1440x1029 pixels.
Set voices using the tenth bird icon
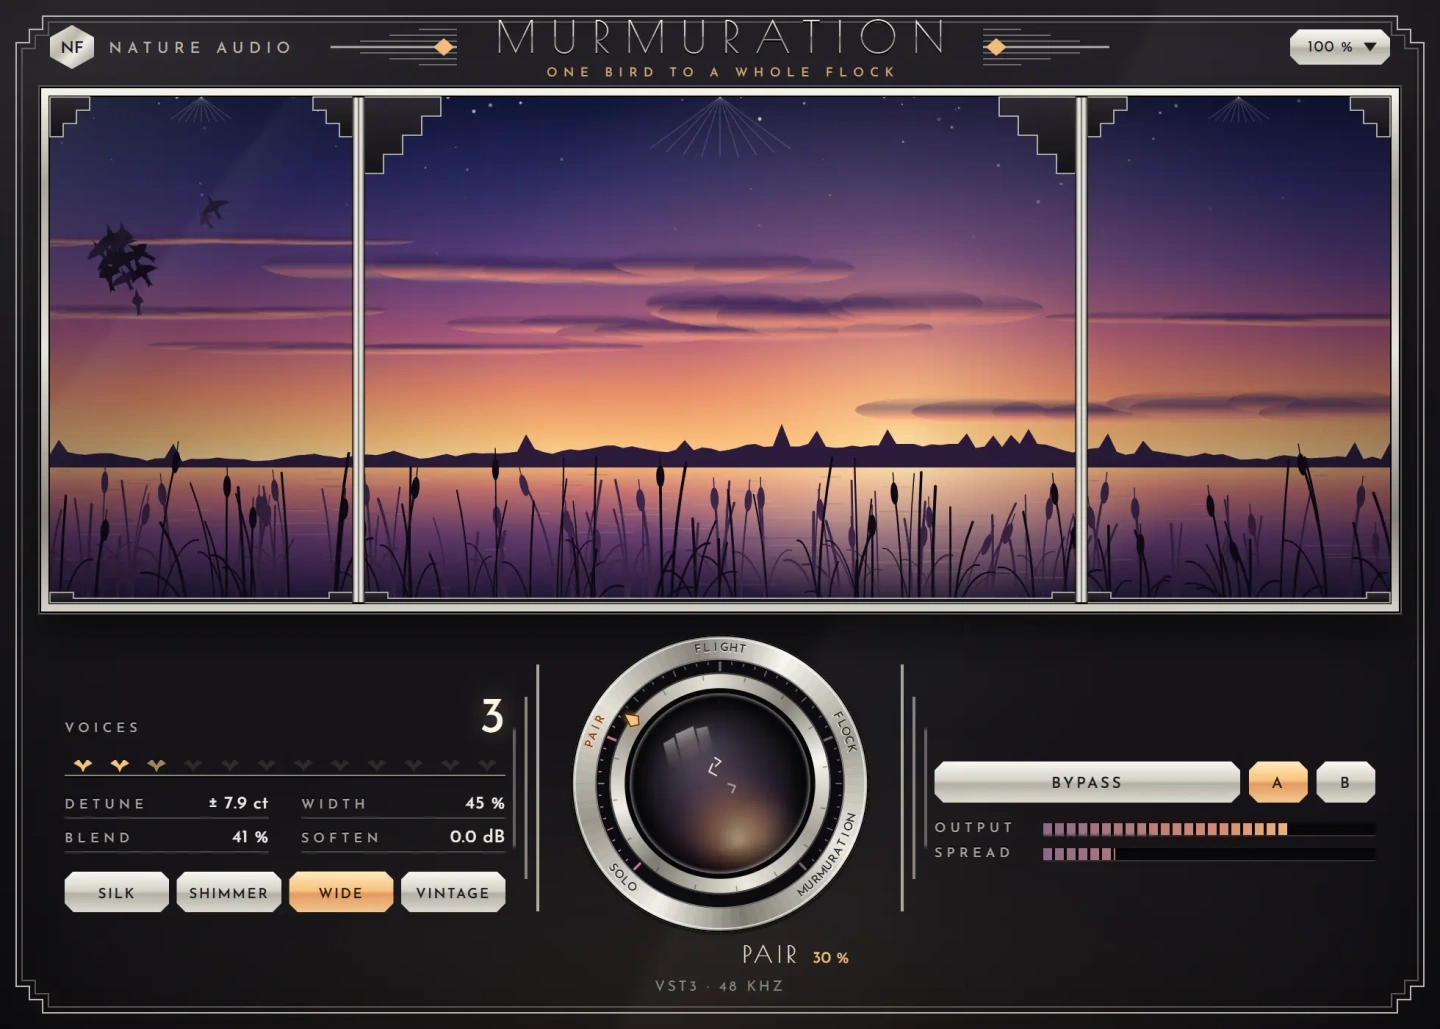coord(414,765)
